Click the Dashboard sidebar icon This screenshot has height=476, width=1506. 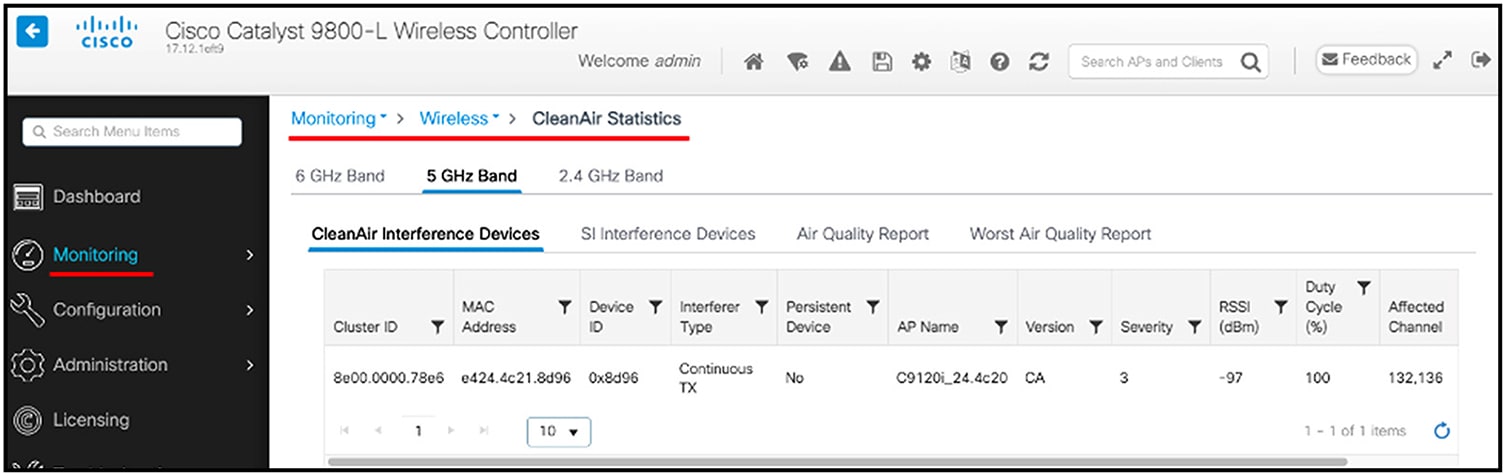[x=26, y=197]
